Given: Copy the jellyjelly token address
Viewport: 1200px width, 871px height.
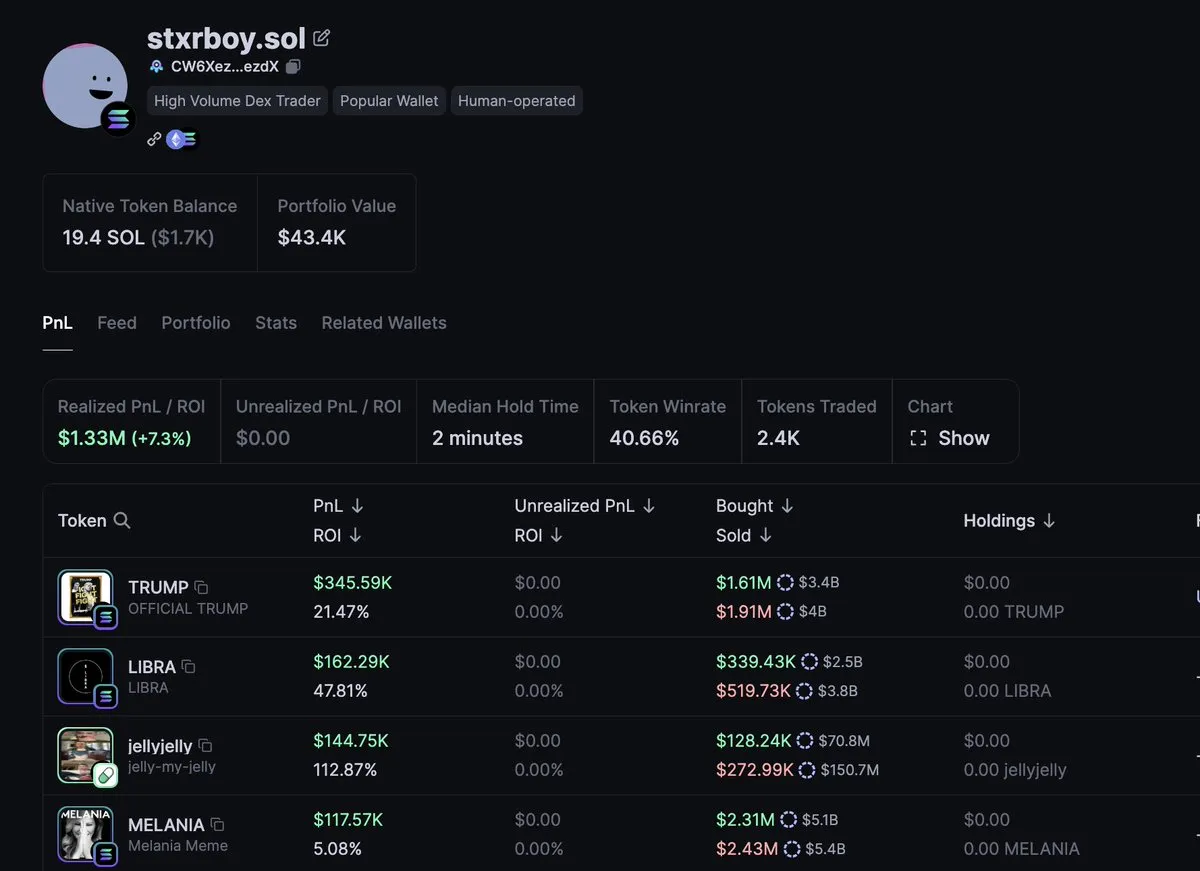Looking at the screenshot, I should point(205,745).
